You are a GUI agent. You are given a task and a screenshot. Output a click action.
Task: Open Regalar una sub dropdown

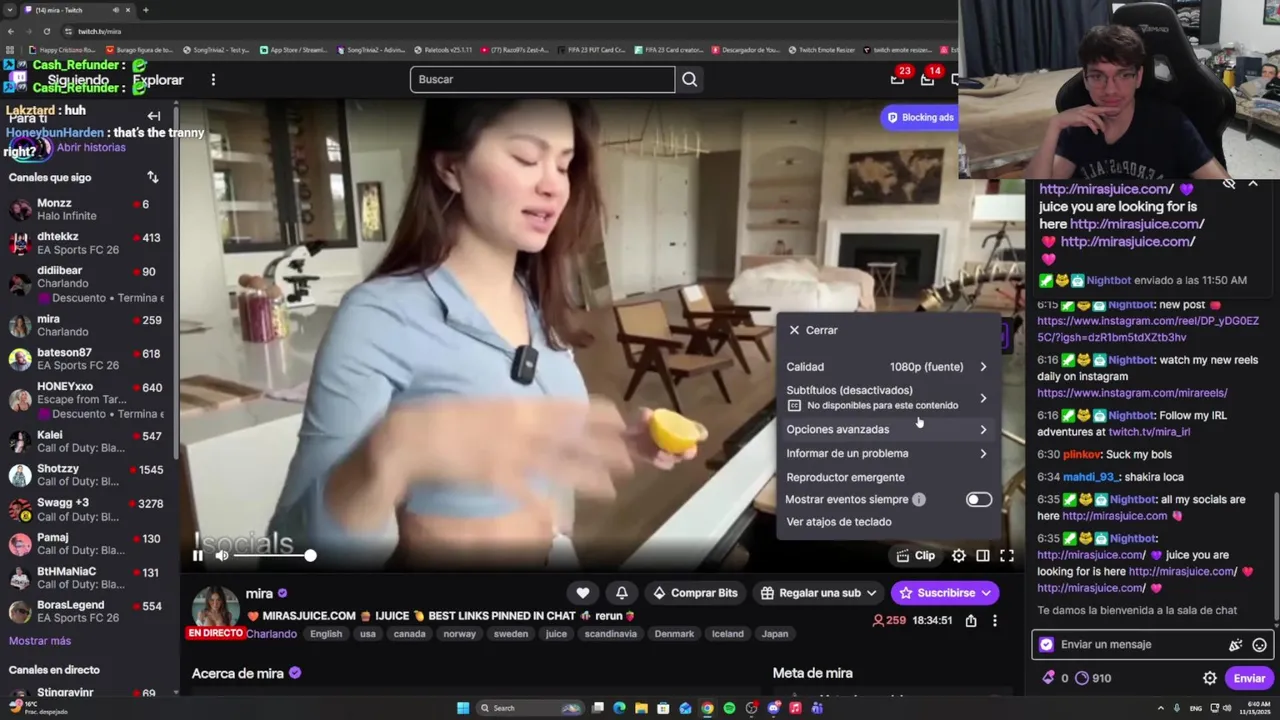coord(819,593)
